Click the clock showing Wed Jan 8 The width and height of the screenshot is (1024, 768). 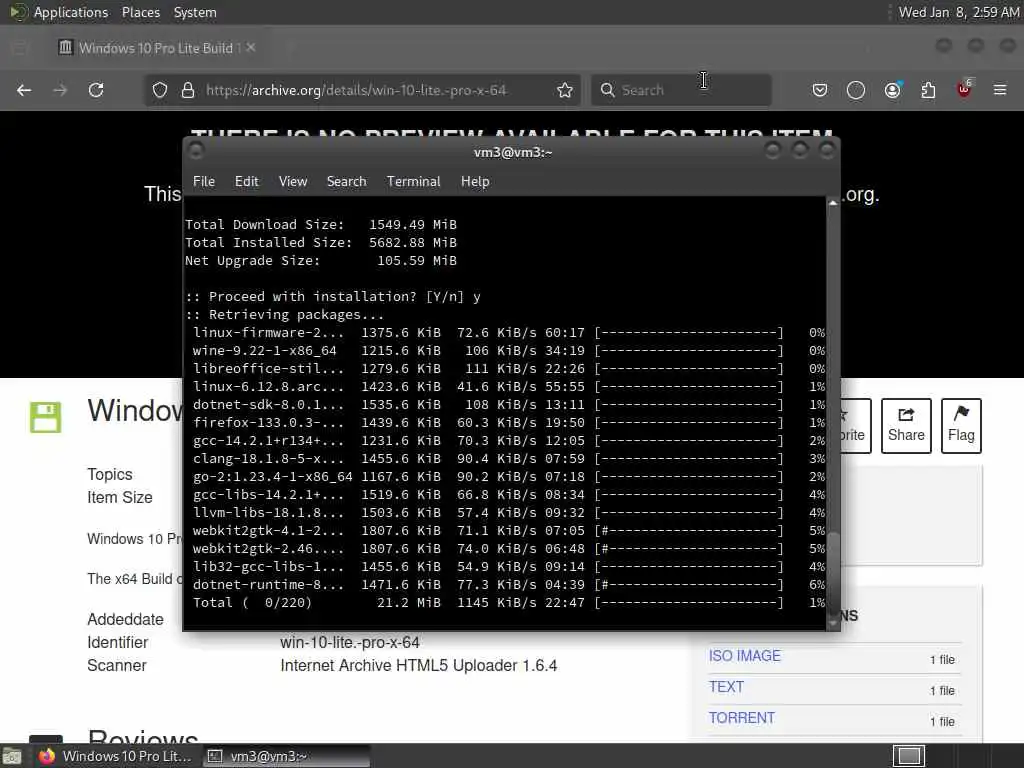tap(959, 12)
